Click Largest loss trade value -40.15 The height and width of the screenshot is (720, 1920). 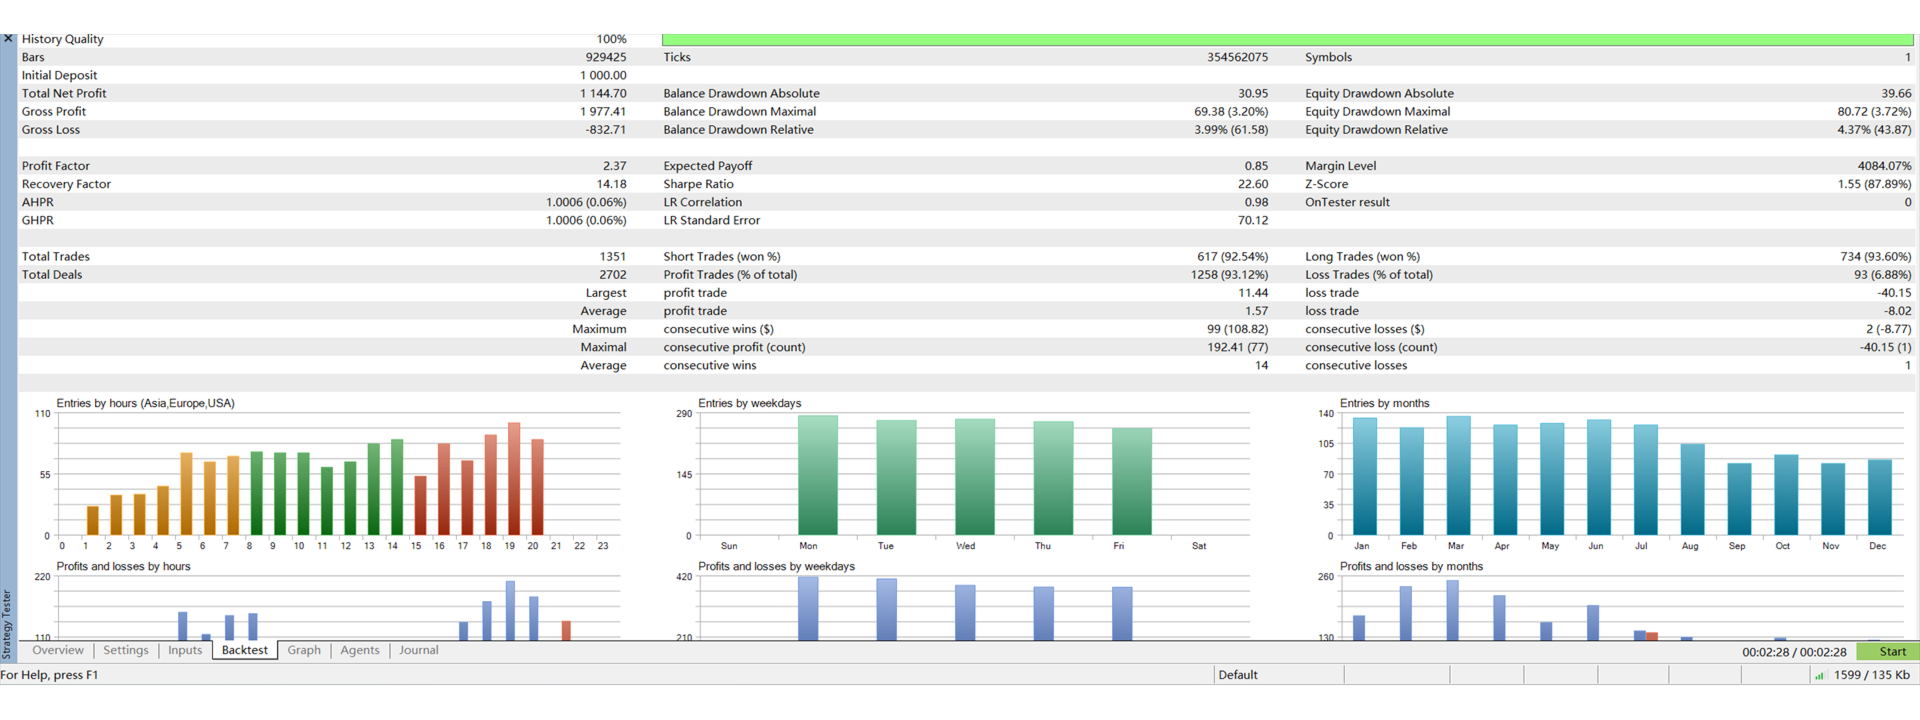1894,293
